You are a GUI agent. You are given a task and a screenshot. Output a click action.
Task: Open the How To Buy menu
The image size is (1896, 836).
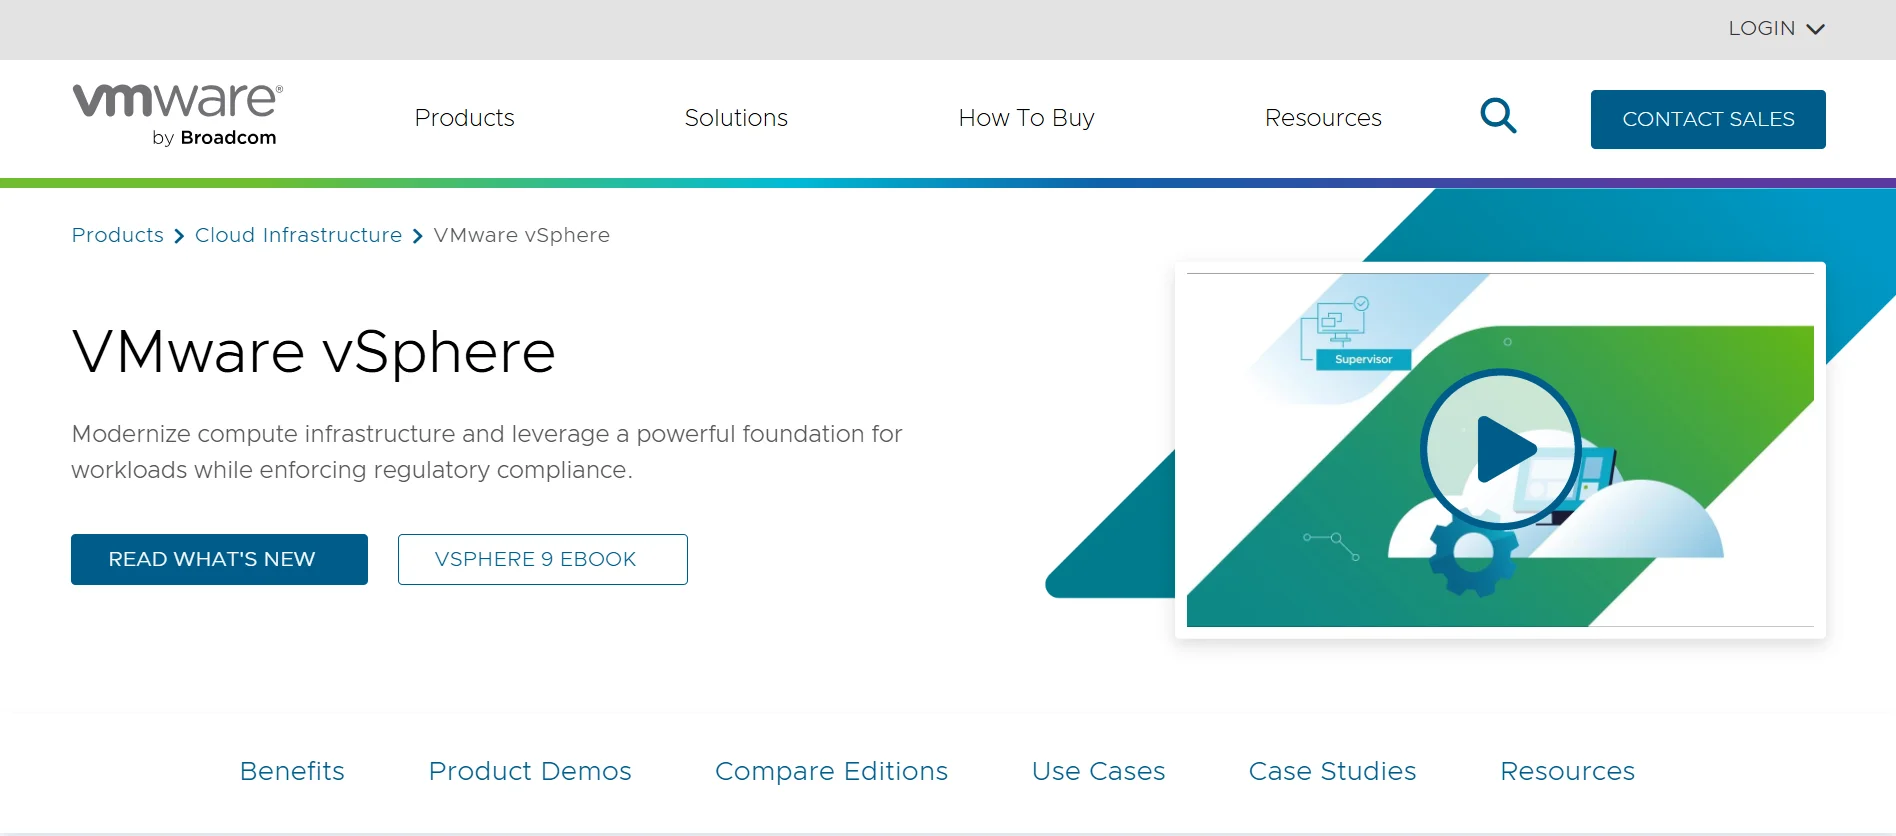pos(1026,118)
